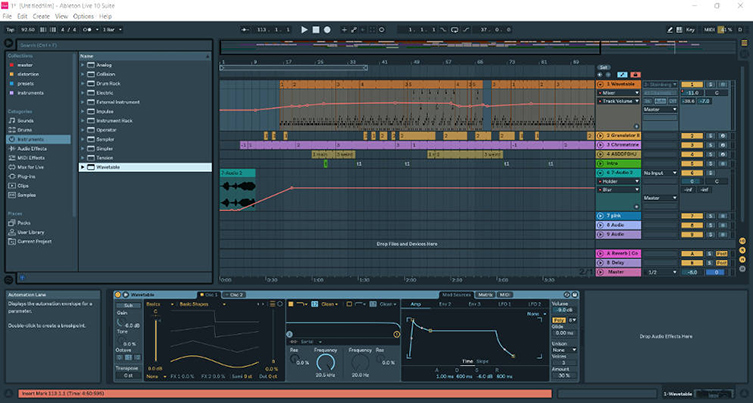Solo the 2 Granulator II track
This screenshot has height=403, width=753.
(x=711, y=136)
